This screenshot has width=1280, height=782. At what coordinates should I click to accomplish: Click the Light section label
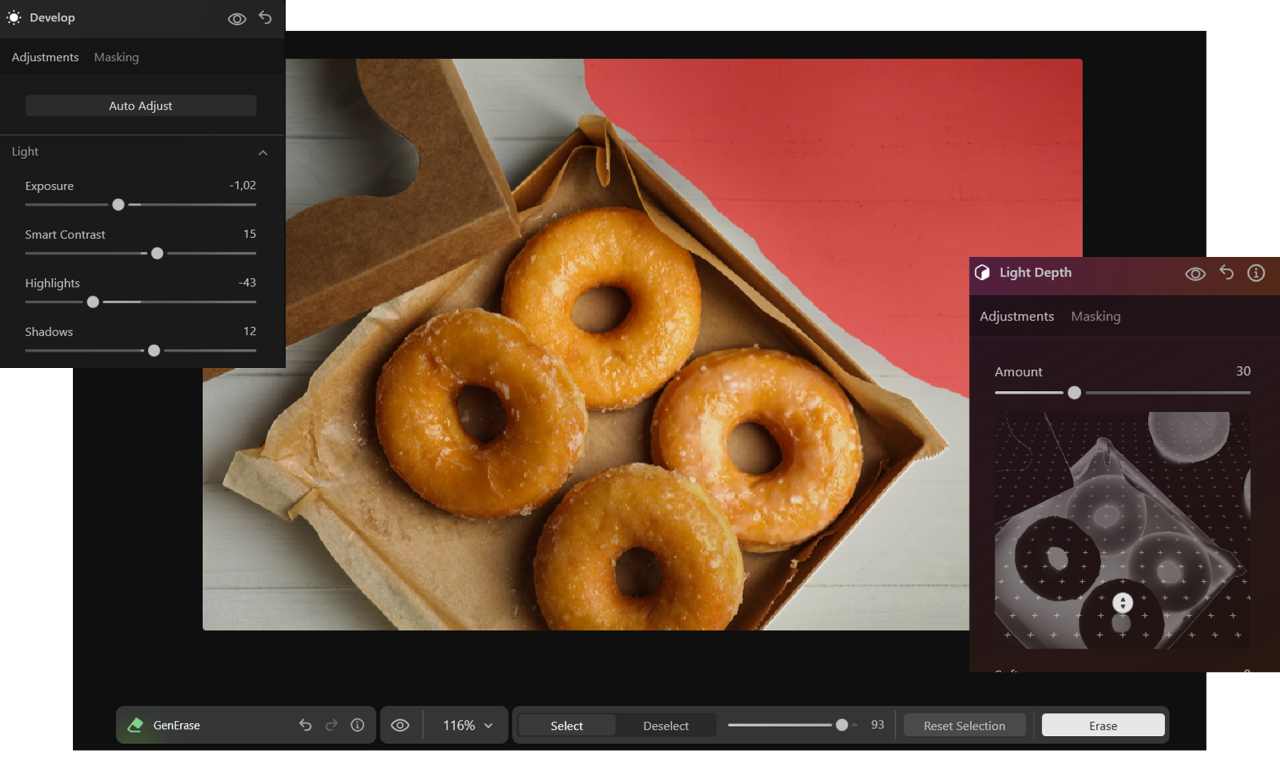coord(25,152)
